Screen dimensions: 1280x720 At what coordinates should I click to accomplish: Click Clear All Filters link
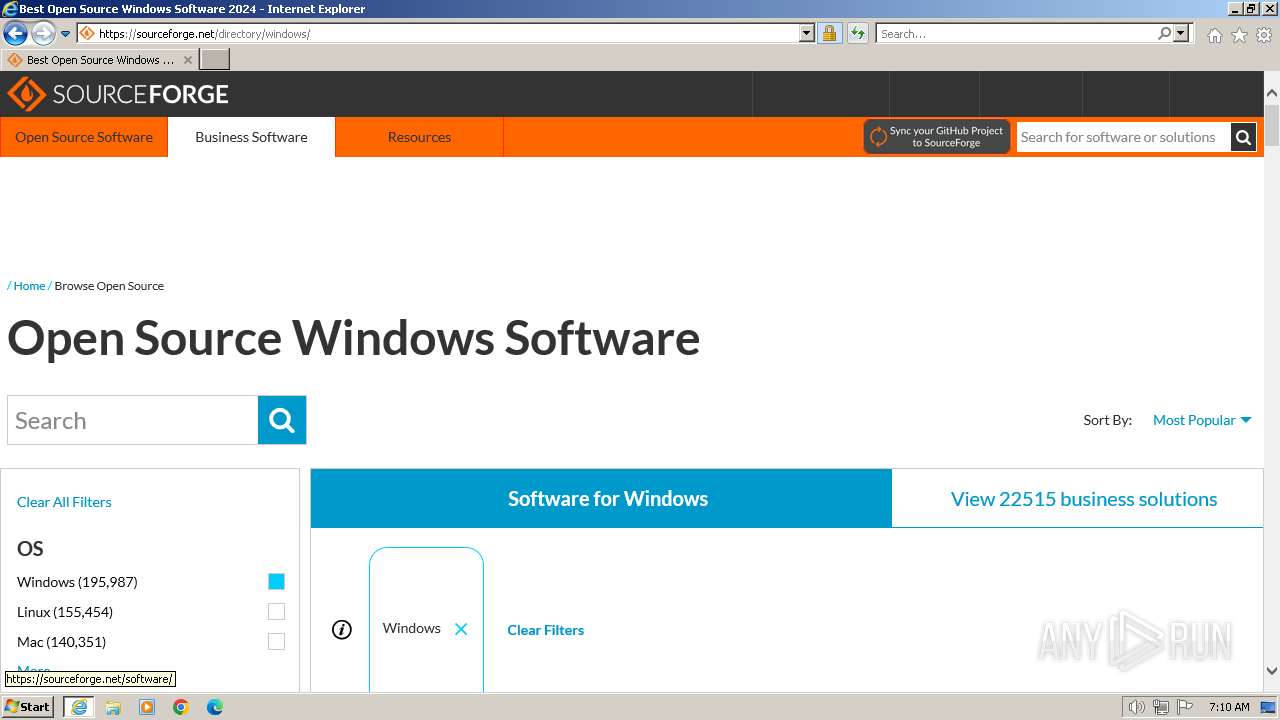[64, 502]
